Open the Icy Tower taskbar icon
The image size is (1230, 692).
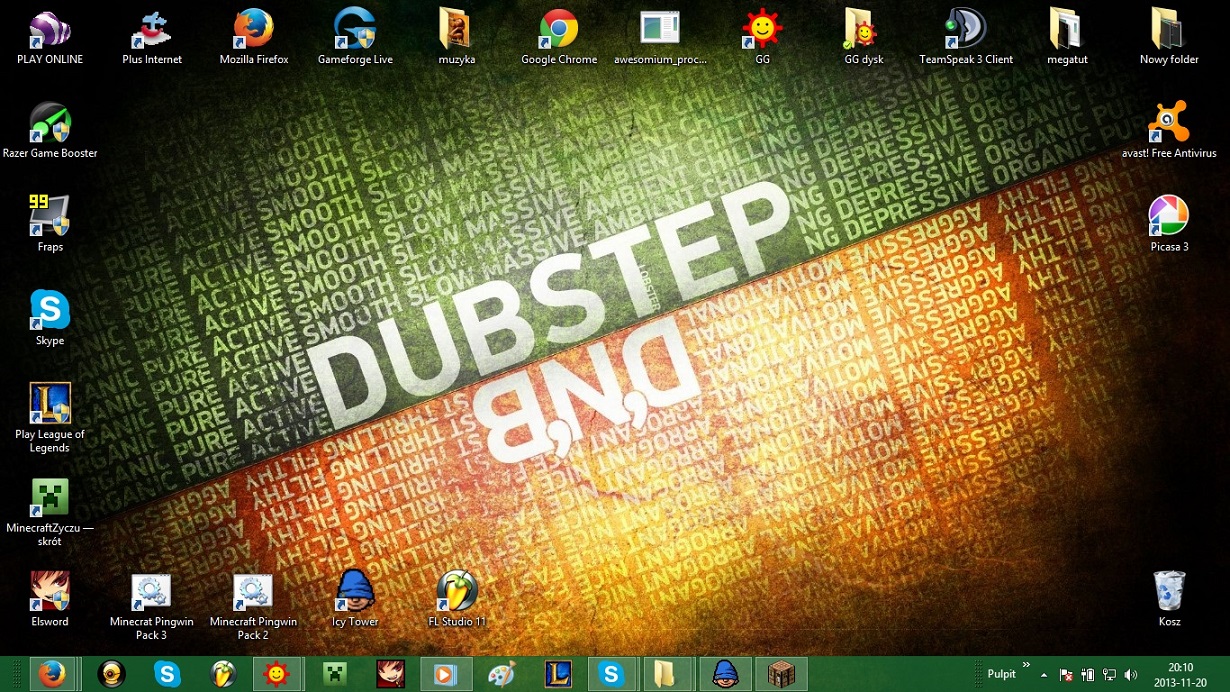click(724, 675)
